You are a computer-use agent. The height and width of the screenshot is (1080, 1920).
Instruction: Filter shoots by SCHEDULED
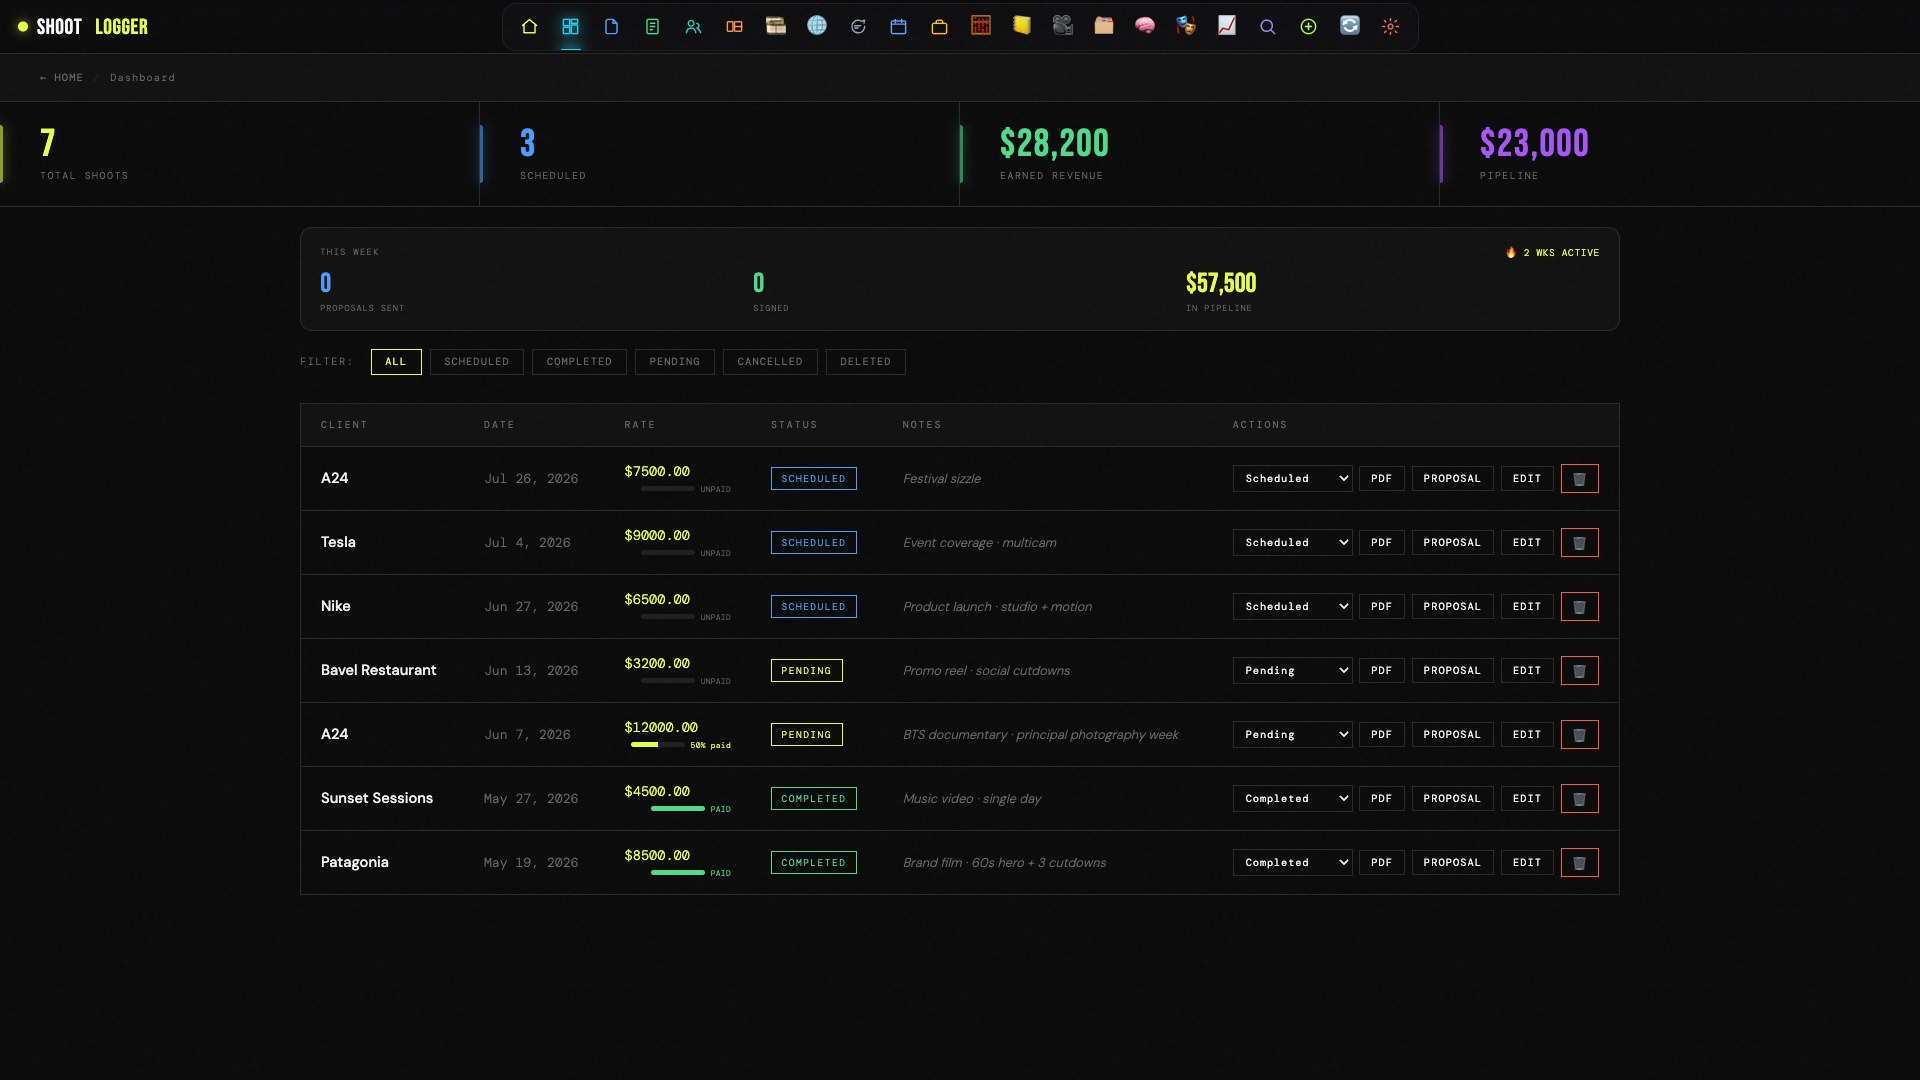pos(477,362)
